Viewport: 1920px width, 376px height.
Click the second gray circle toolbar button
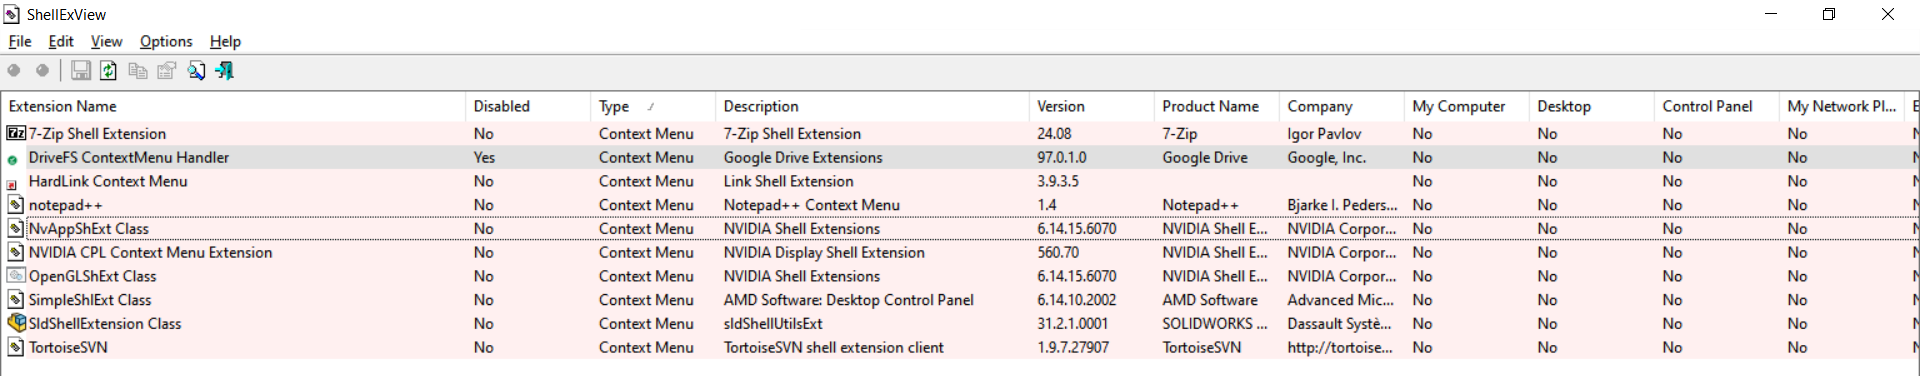tap(42, 70)
